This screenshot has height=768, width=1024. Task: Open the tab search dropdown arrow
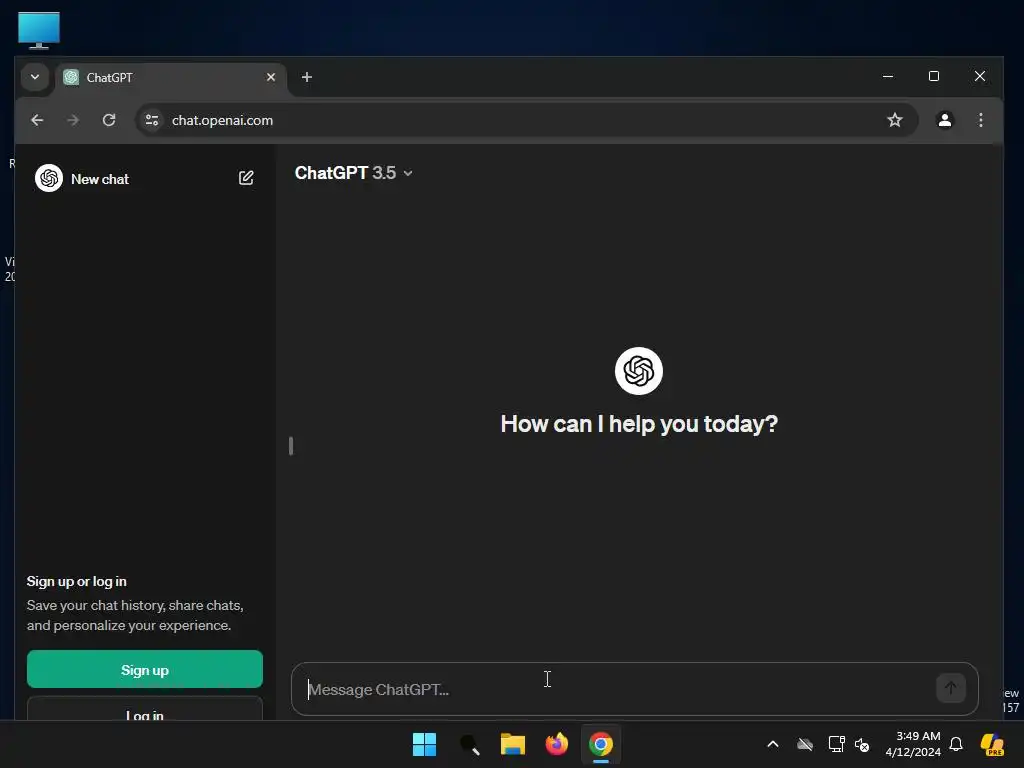click(35, 77)
